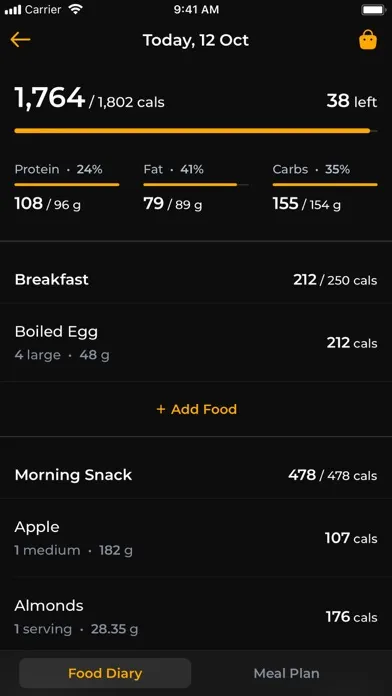Open the Apple food entry
The width and height of the screenshot is (392, 696).
[x=196, y=538]
